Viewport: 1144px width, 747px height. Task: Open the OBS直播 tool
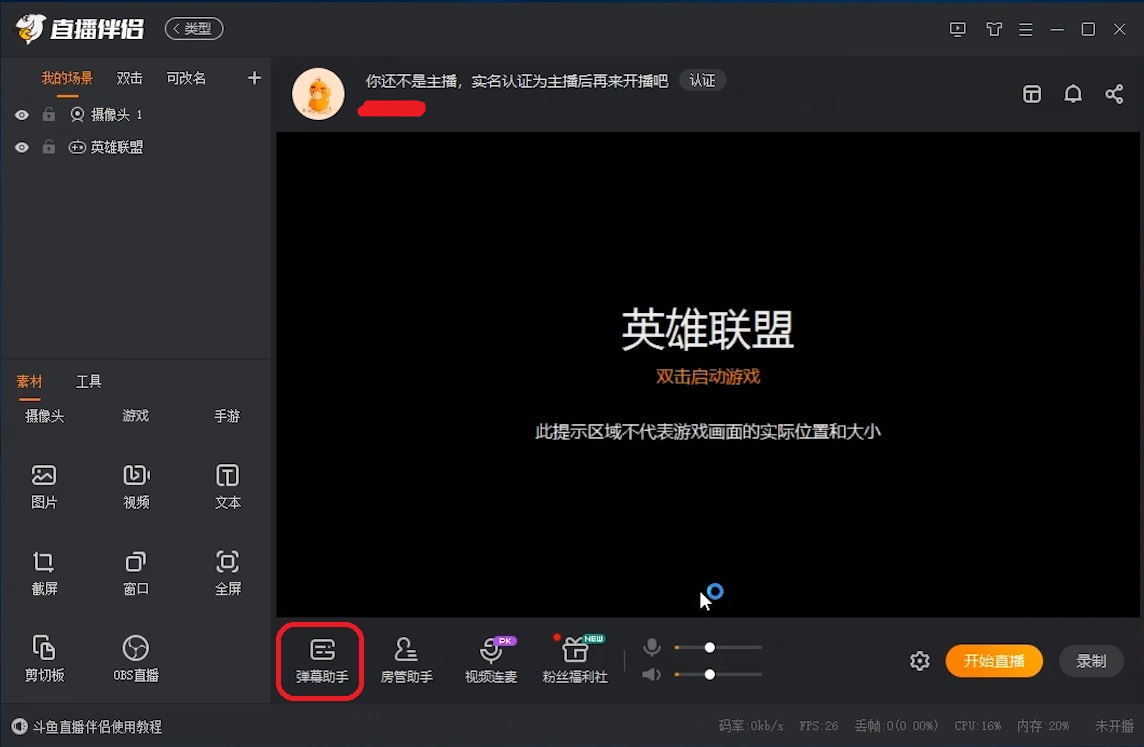pyautogui.click(x=135, y=658)
